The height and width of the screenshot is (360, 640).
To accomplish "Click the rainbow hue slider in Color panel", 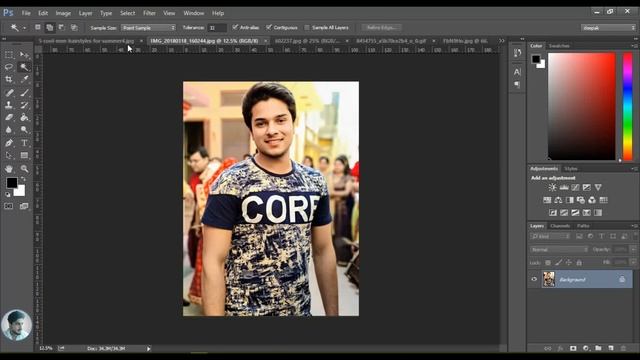I will click(x=628, y=106).
